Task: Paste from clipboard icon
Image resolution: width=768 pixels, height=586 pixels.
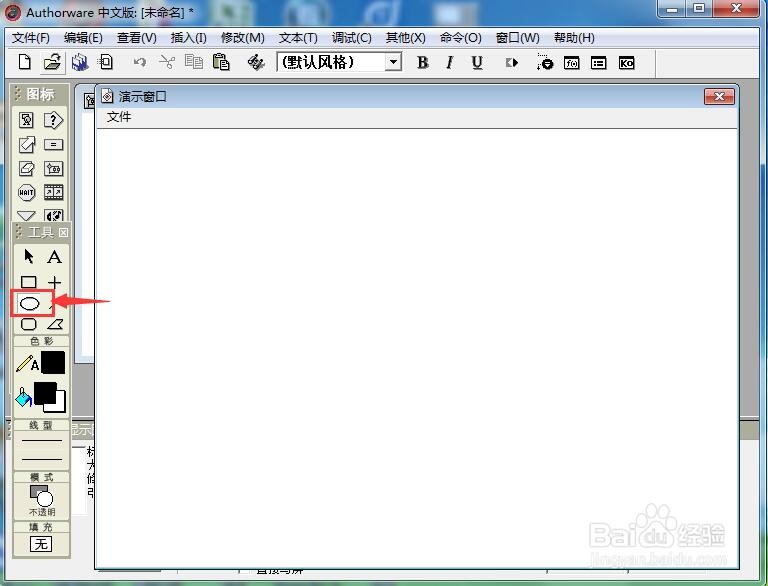Action: click(221, 62)
